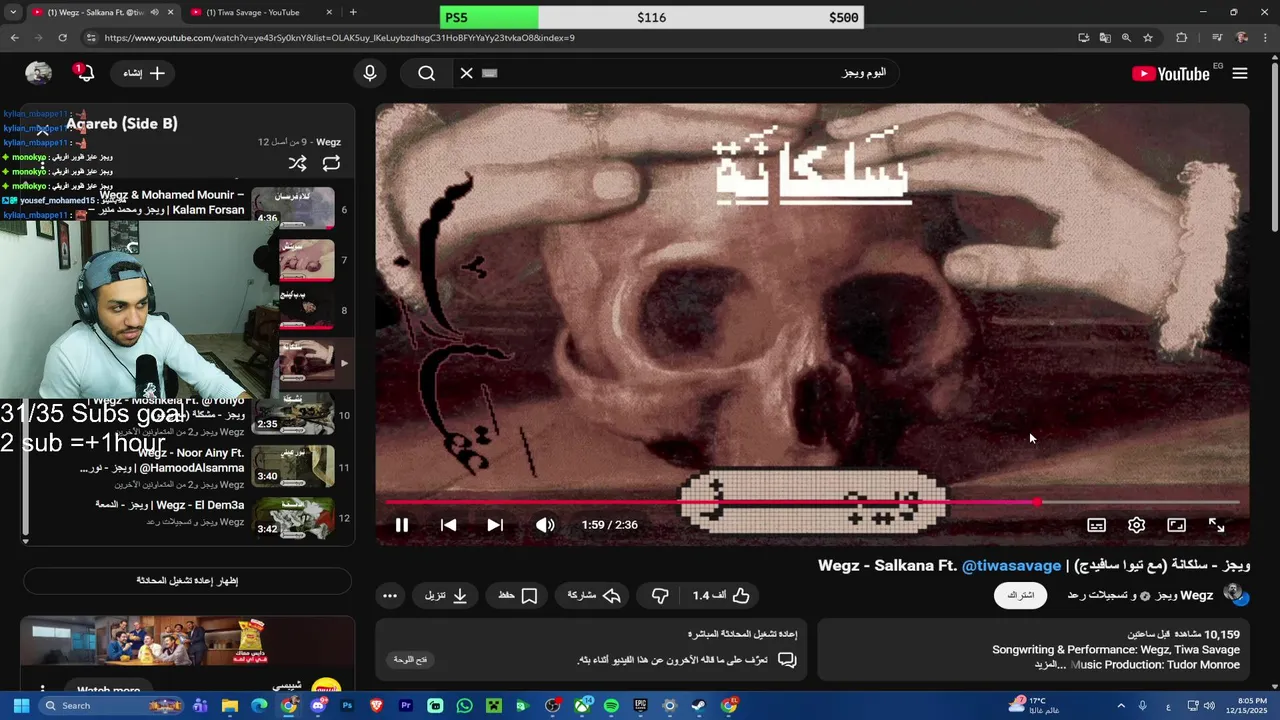Click the search magnifier button

(x=427, y=73)
